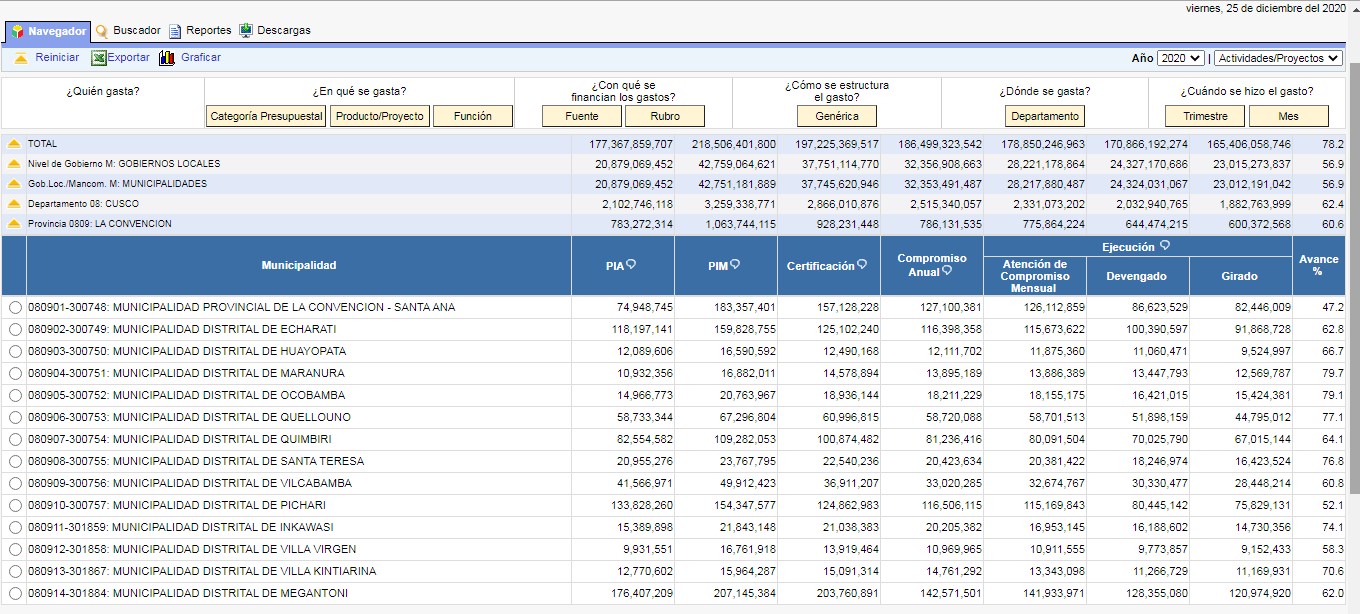This screenshot has width=1360, height=614.
Task: Choose the Municipalidad Distrital de Megantoni radio button
Action: click(x=15, y=593)
